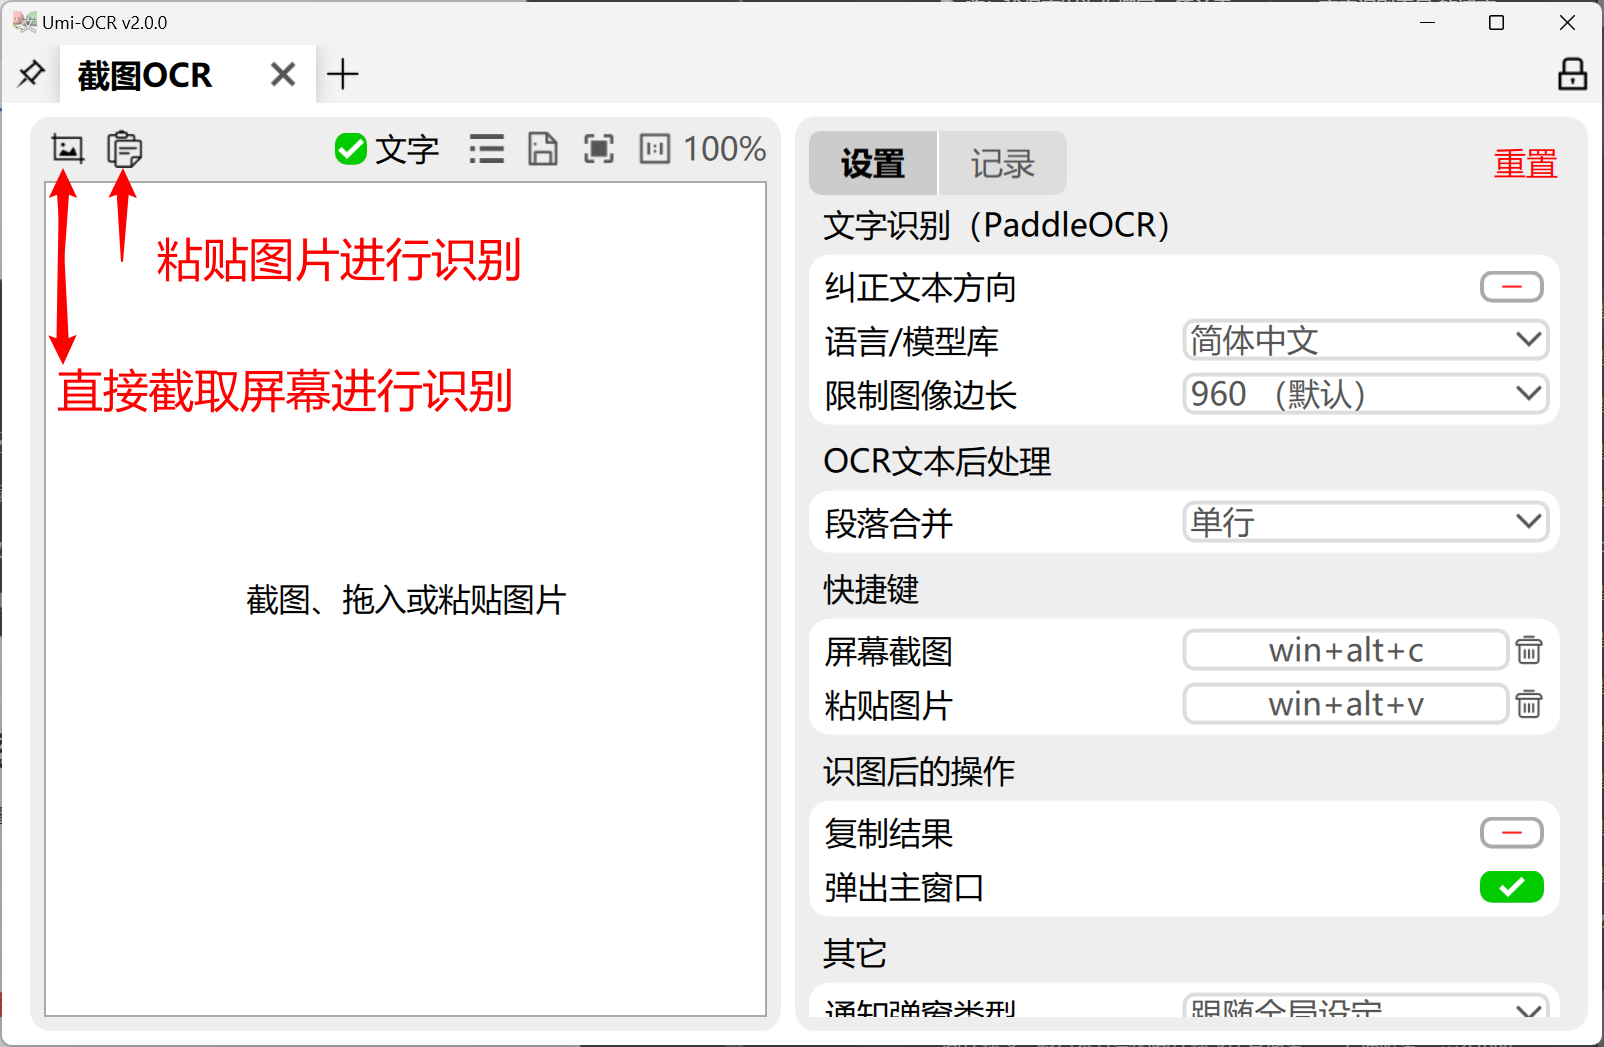
Task: Switch to the 记录 tab
Action: click(1002, 163)
